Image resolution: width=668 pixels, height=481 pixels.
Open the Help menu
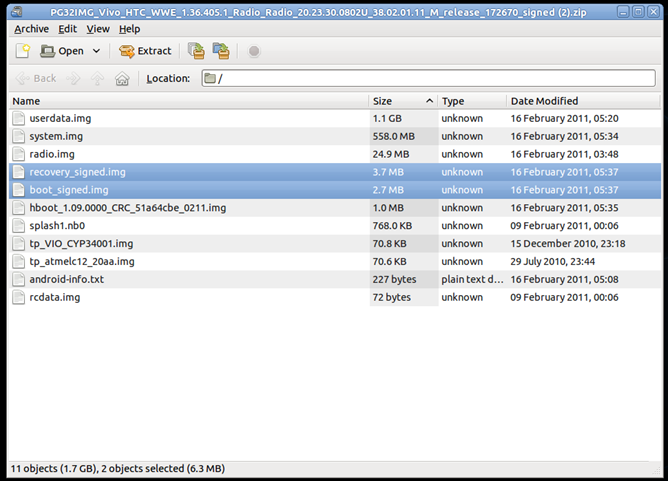(x=130, y=29)
